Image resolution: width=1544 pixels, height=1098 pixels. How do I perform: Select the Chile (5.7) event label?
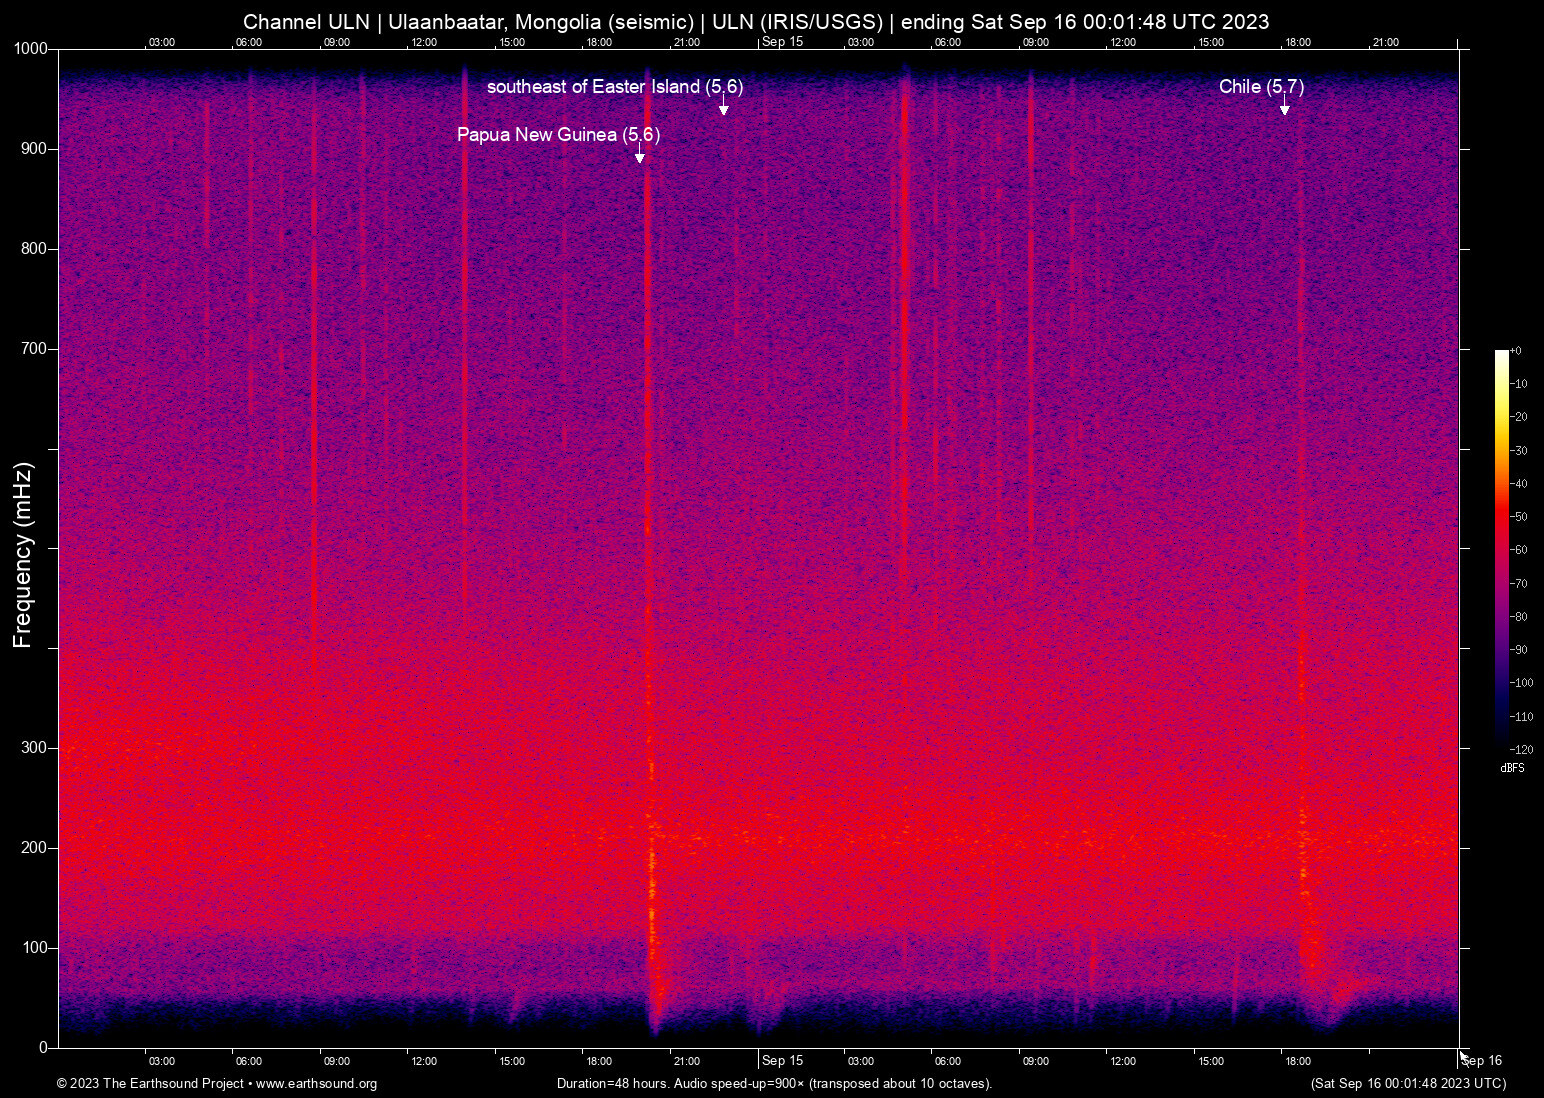tap(1261, 87)
